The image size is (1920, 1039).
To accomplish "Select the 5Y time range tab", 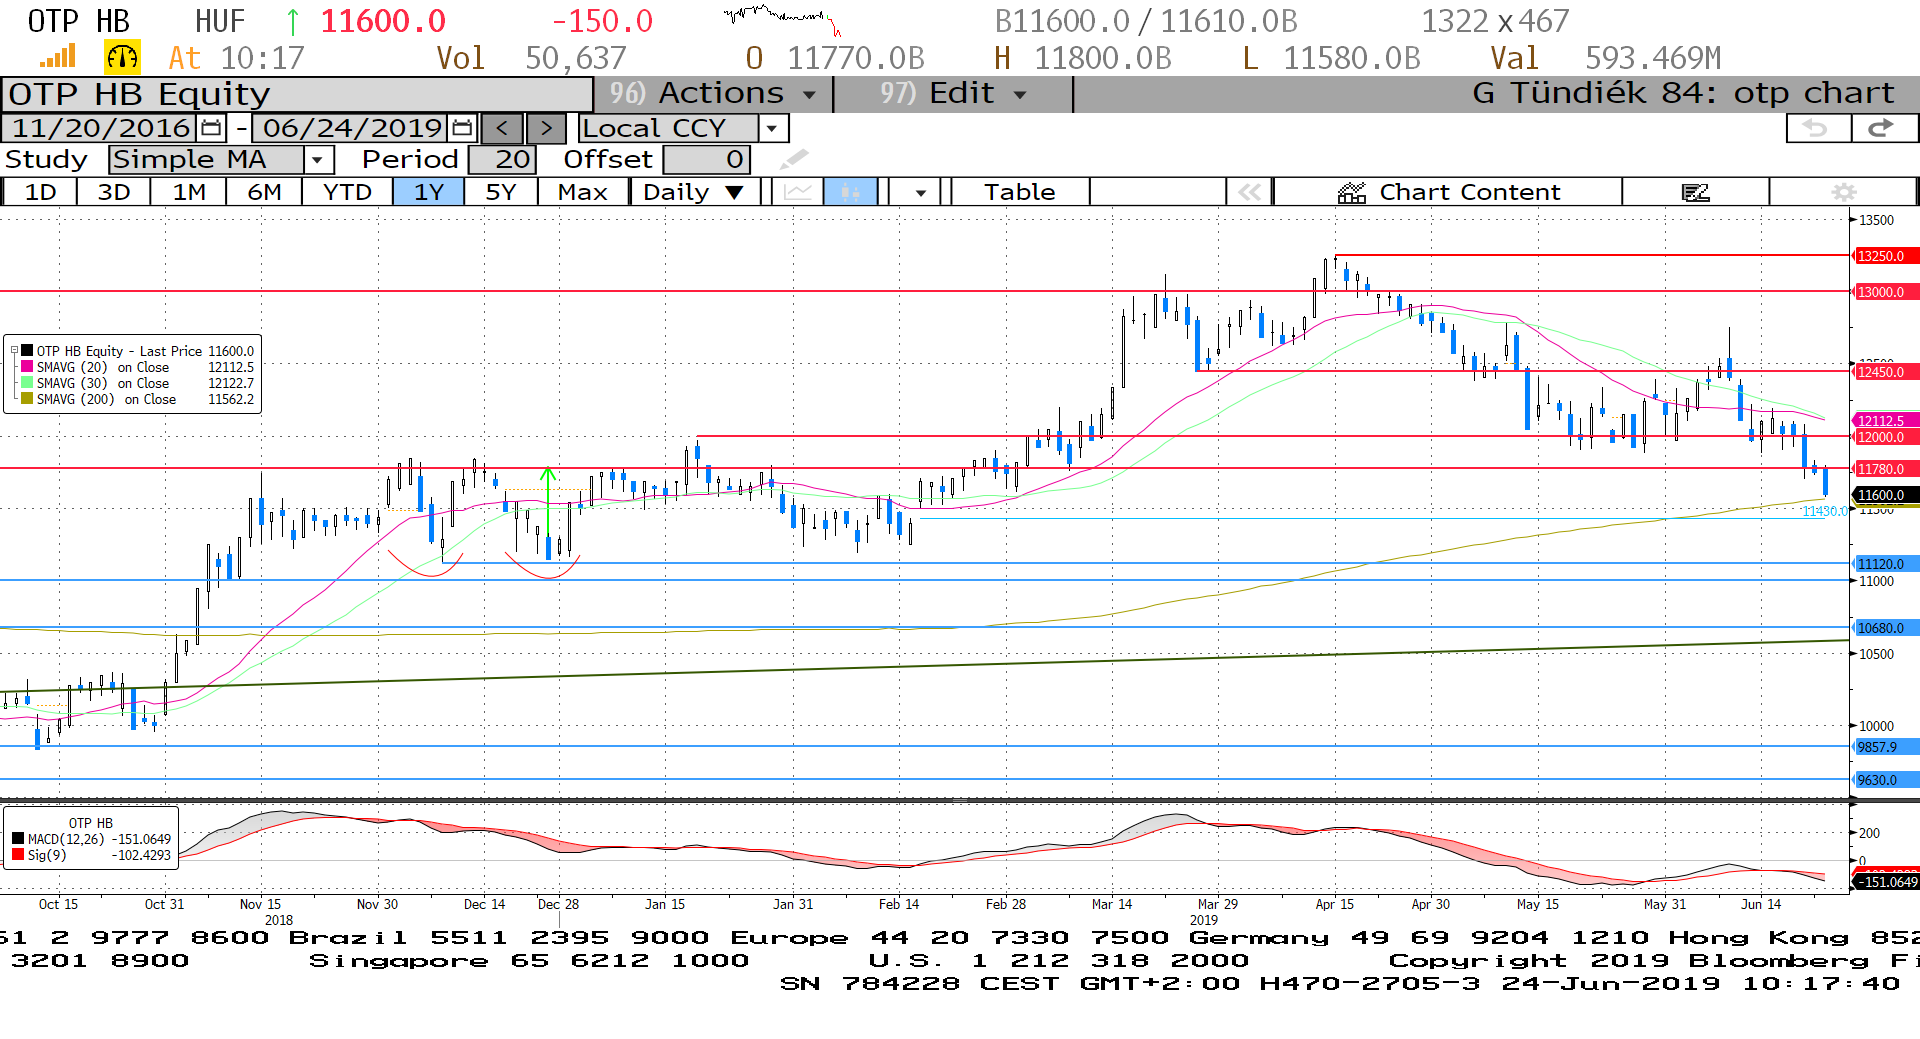I will point(501,192).
